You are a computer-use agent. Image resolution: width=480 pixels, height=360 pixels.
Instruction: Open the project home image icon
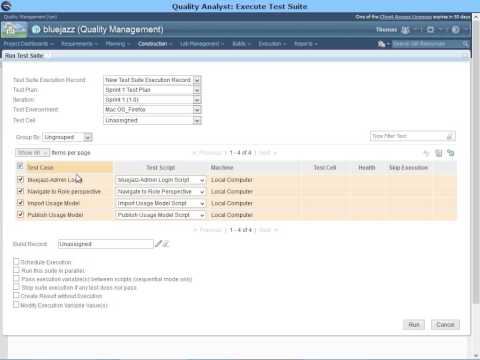(x=14, y=30)
